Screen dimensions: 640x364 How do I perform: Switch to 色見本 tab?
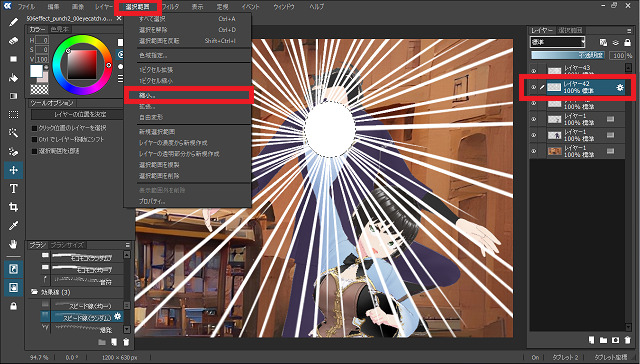(x=60, y=29)
